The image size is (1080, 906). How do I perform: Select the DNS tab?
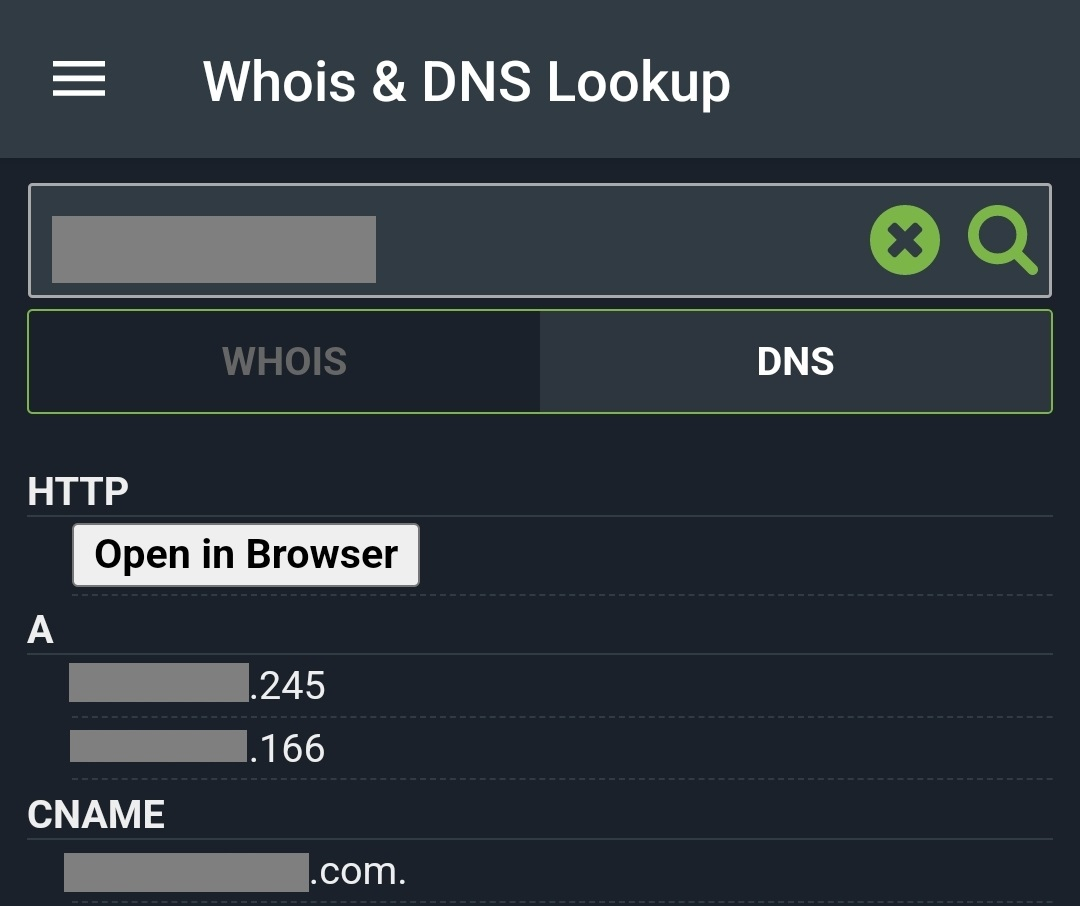pyautogui.click(x=795, y=361)
